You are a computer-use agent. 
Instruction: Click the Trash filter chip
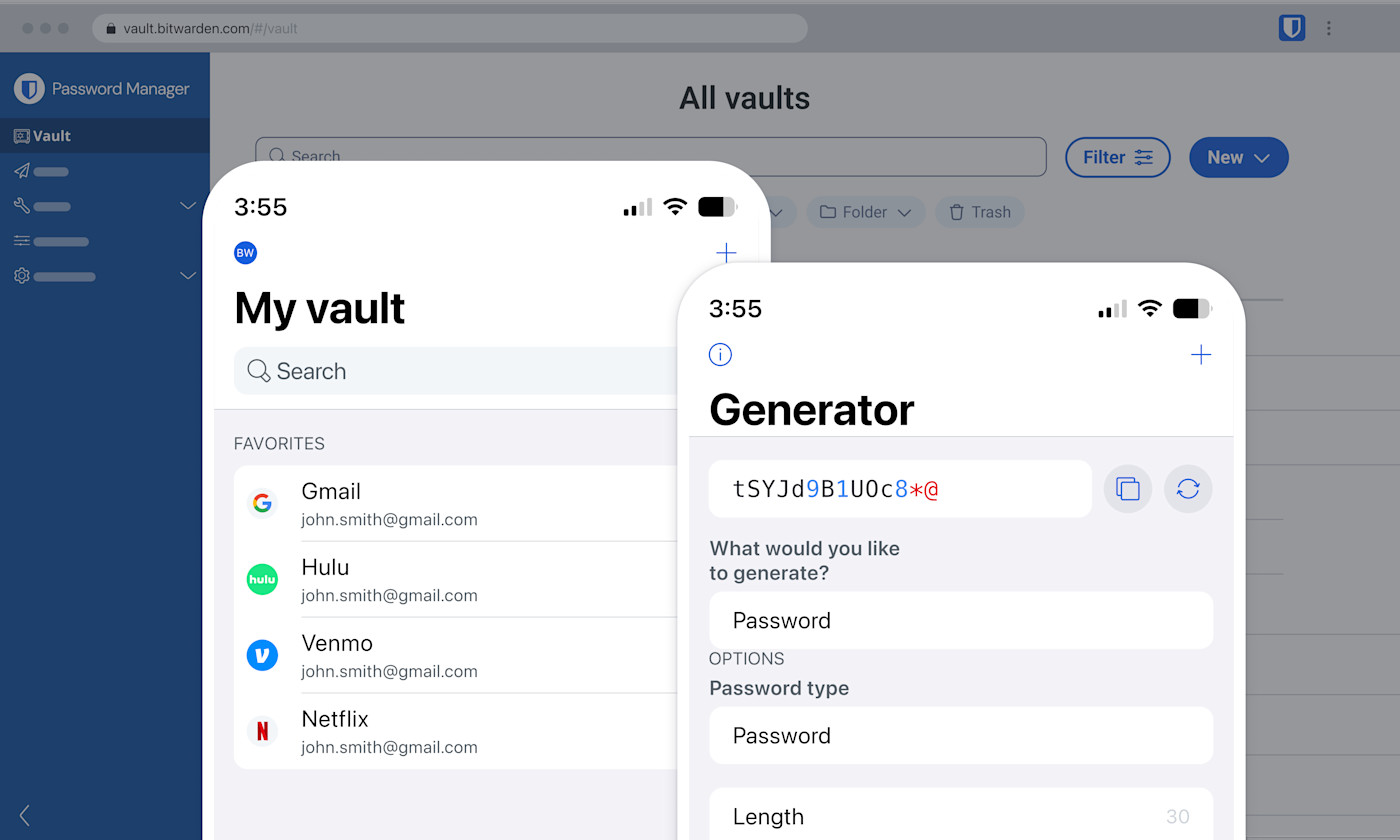point(980,212)
